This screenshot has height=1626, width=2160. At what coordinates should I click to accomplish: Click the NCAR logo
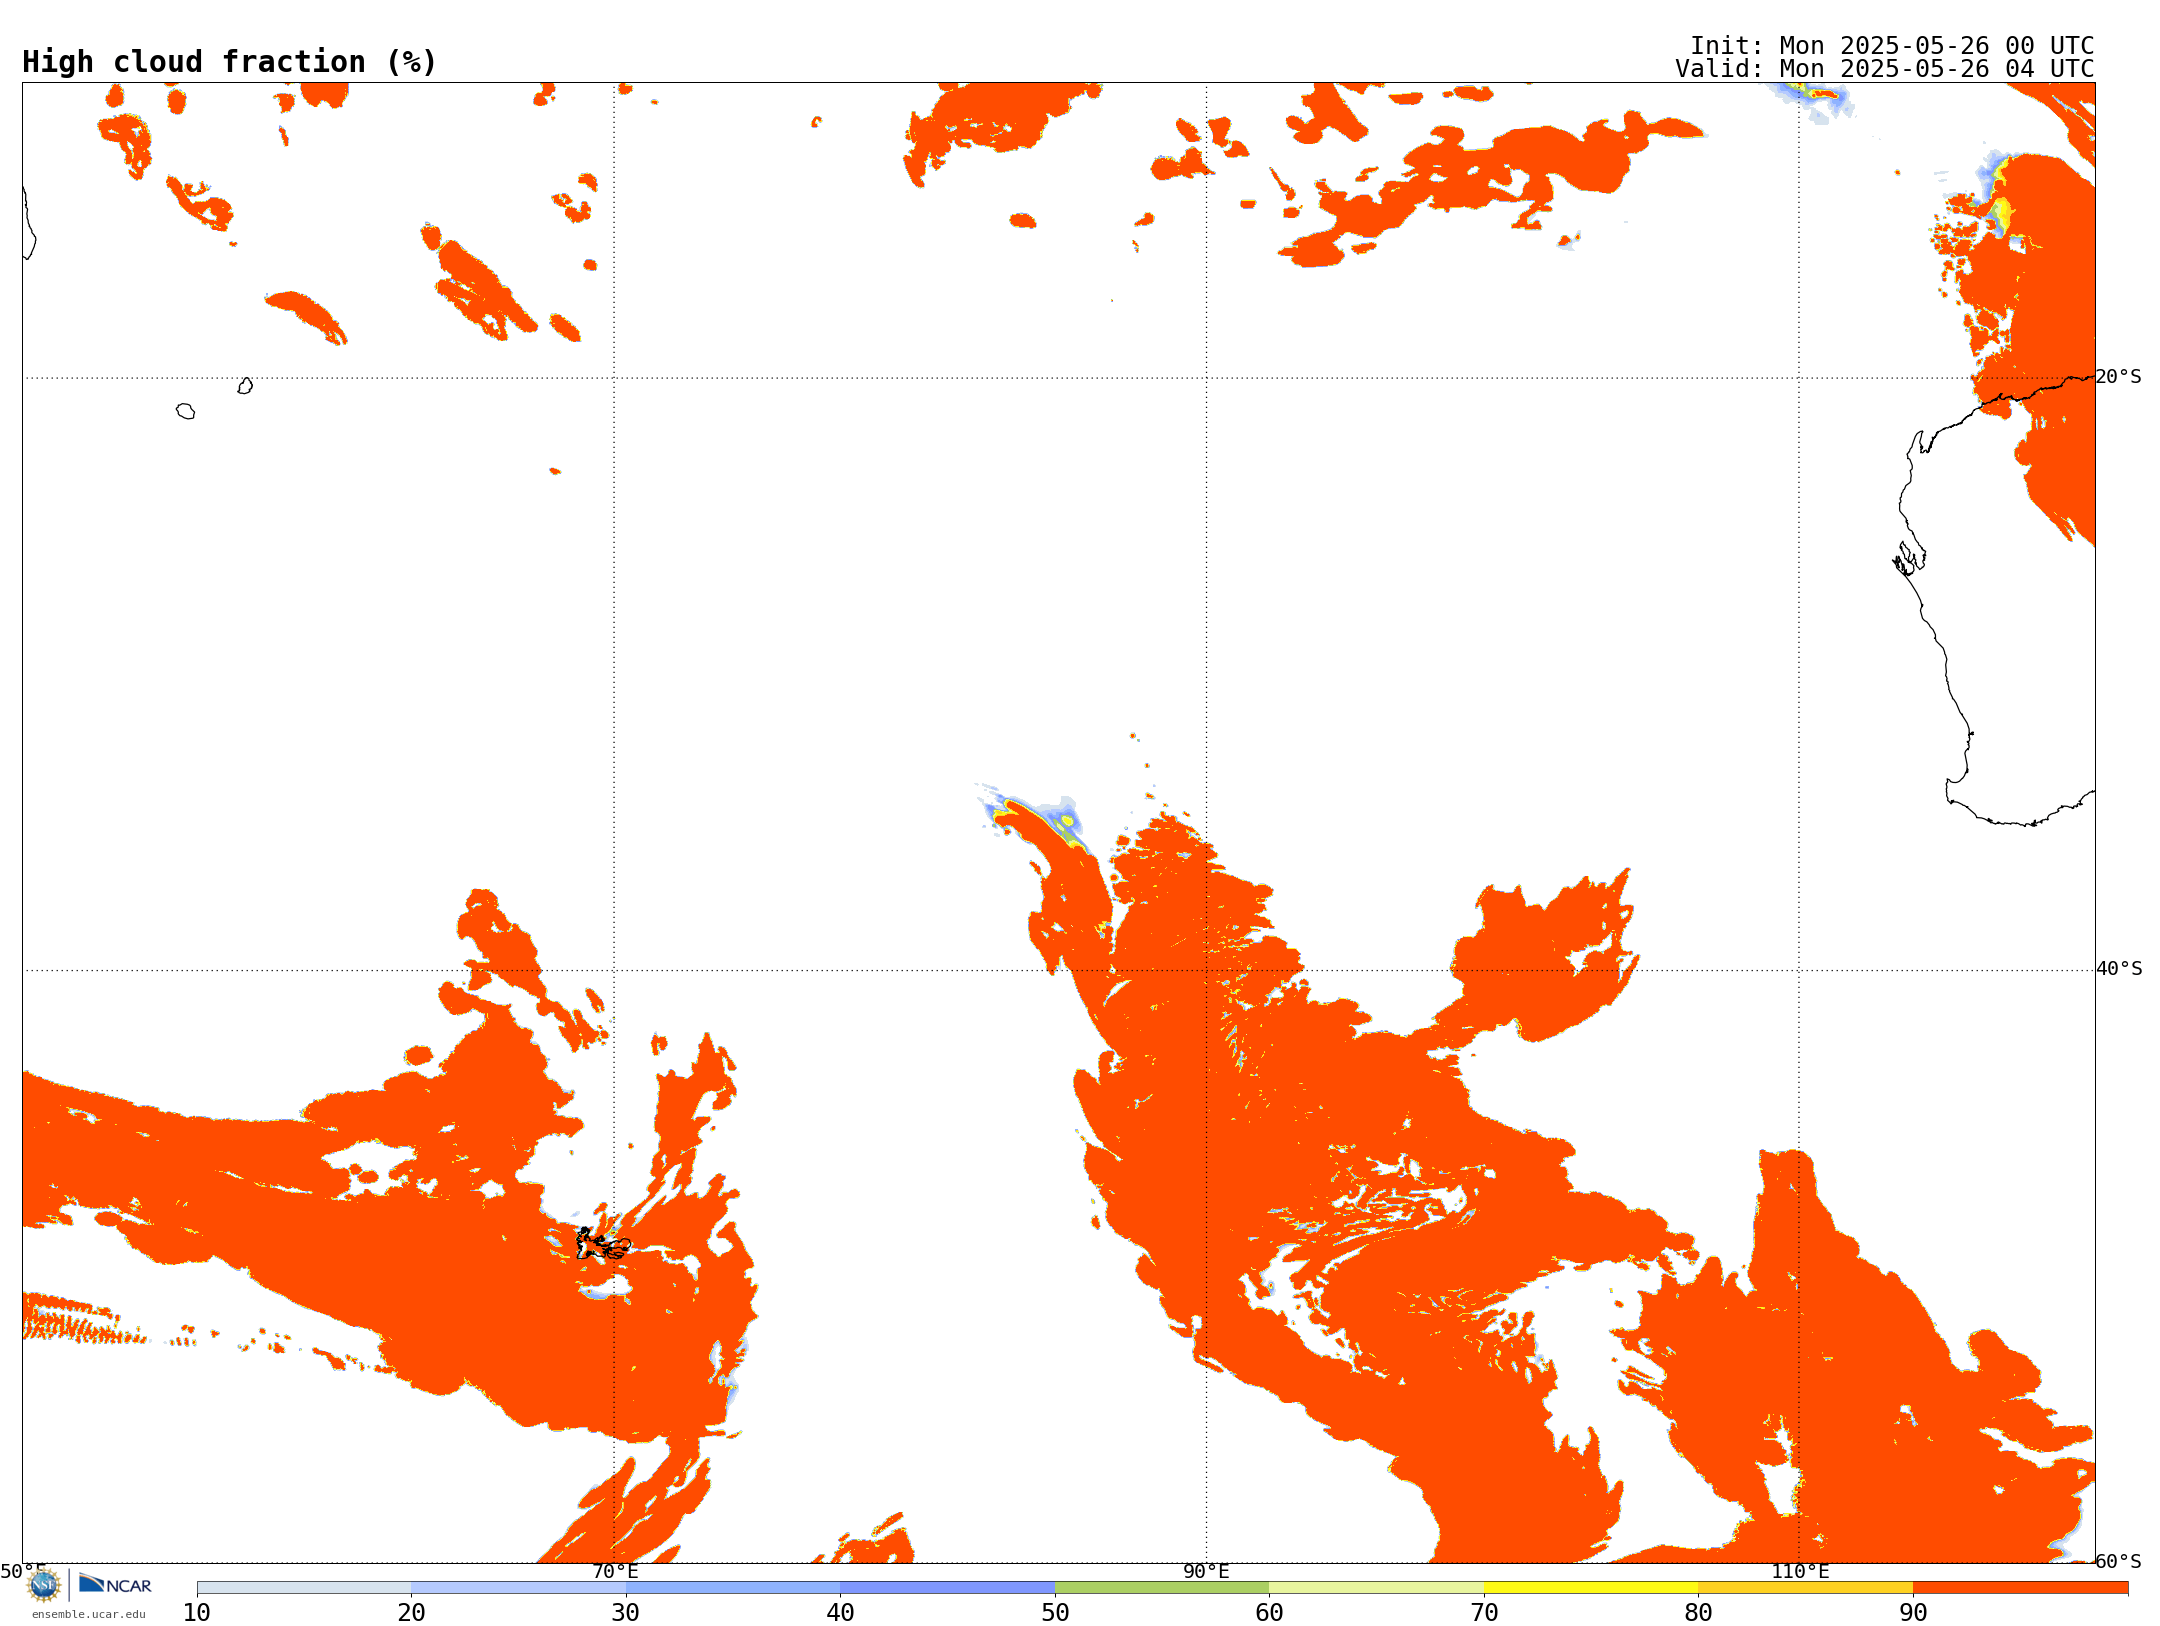pos(115,1584)
